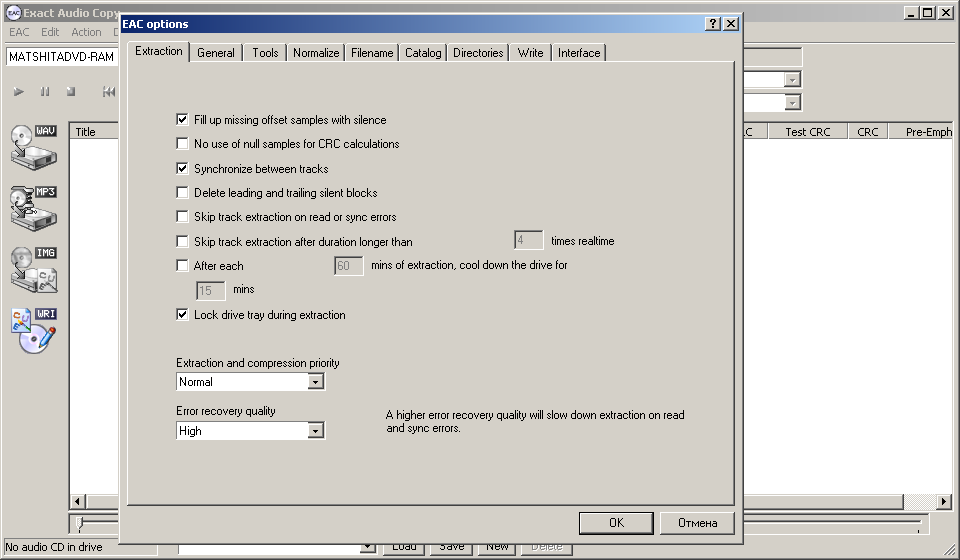This screenshot has width=960, height=560.
Task: Enable Delete leading and trailing silent blocks
Action: click(182, 192)
